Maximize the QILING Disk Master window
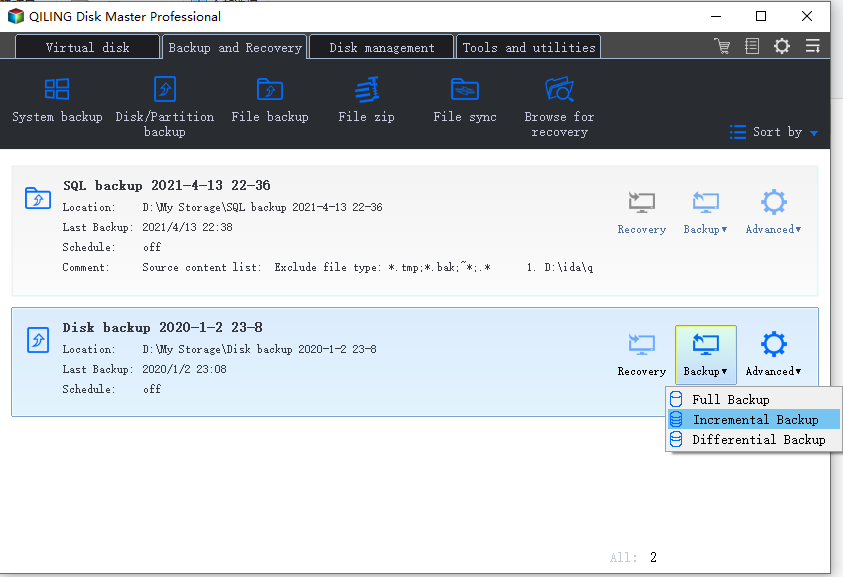Viewport: 843px width, 577px height. click(761, 16)
